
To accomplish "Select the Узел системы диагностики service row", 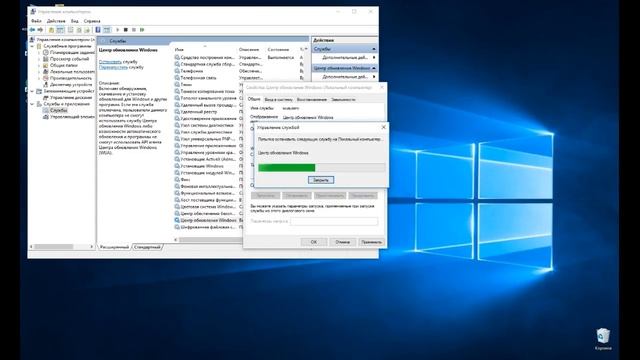I will click(x=208, y=125).
